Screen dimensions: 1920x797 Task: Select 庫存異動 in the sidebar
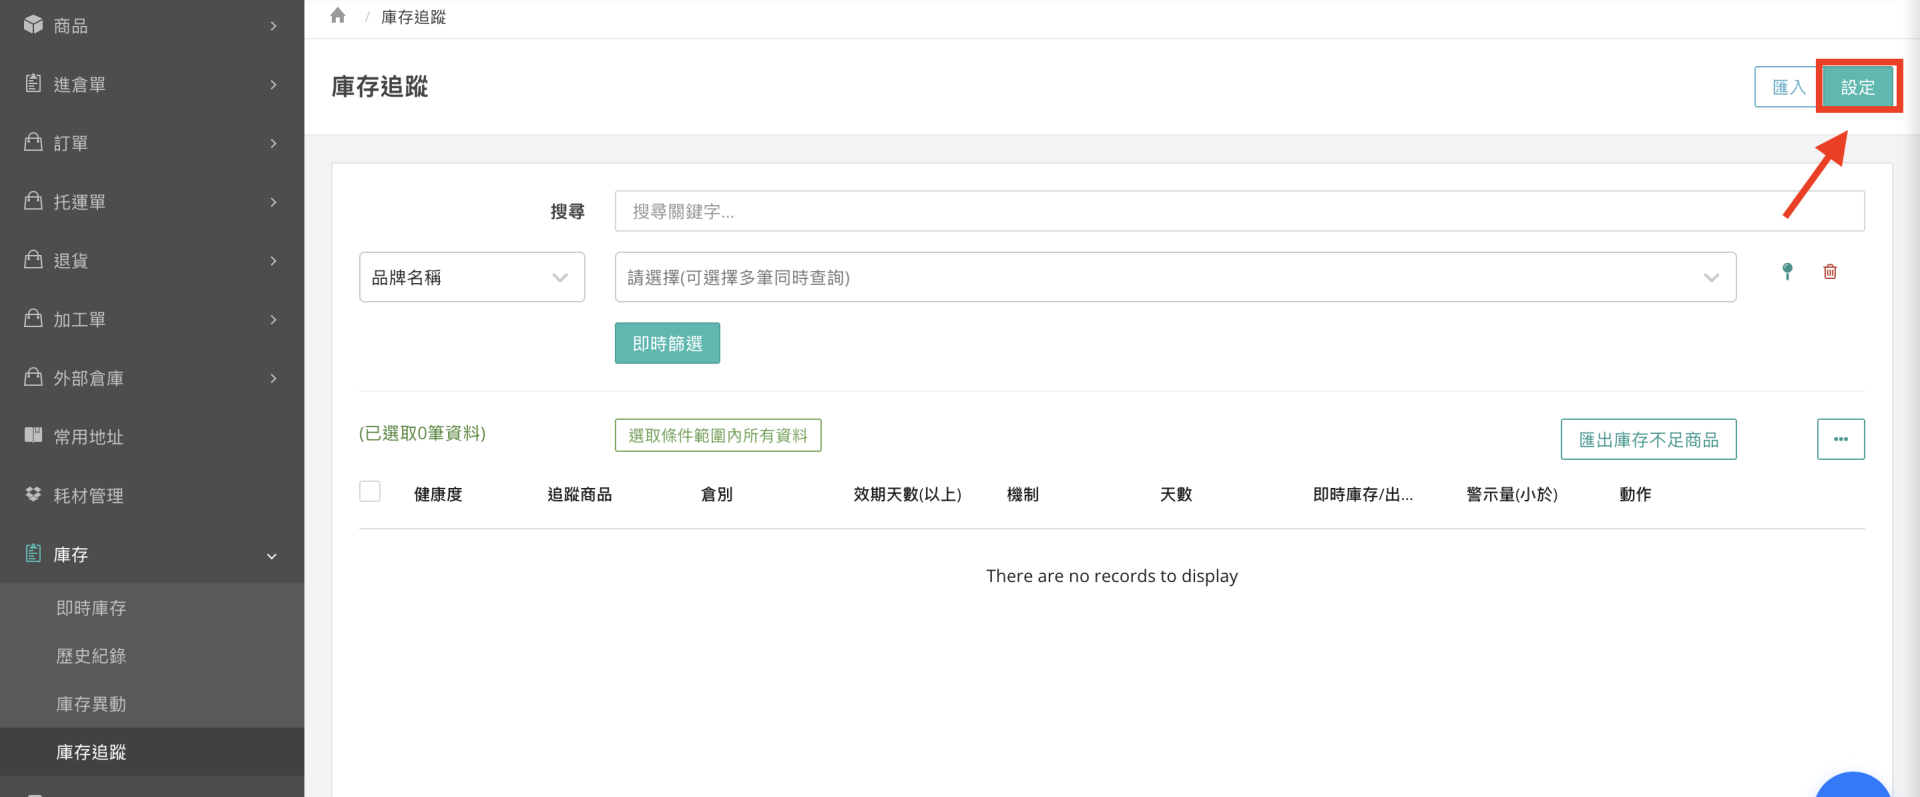click(91, 704)
